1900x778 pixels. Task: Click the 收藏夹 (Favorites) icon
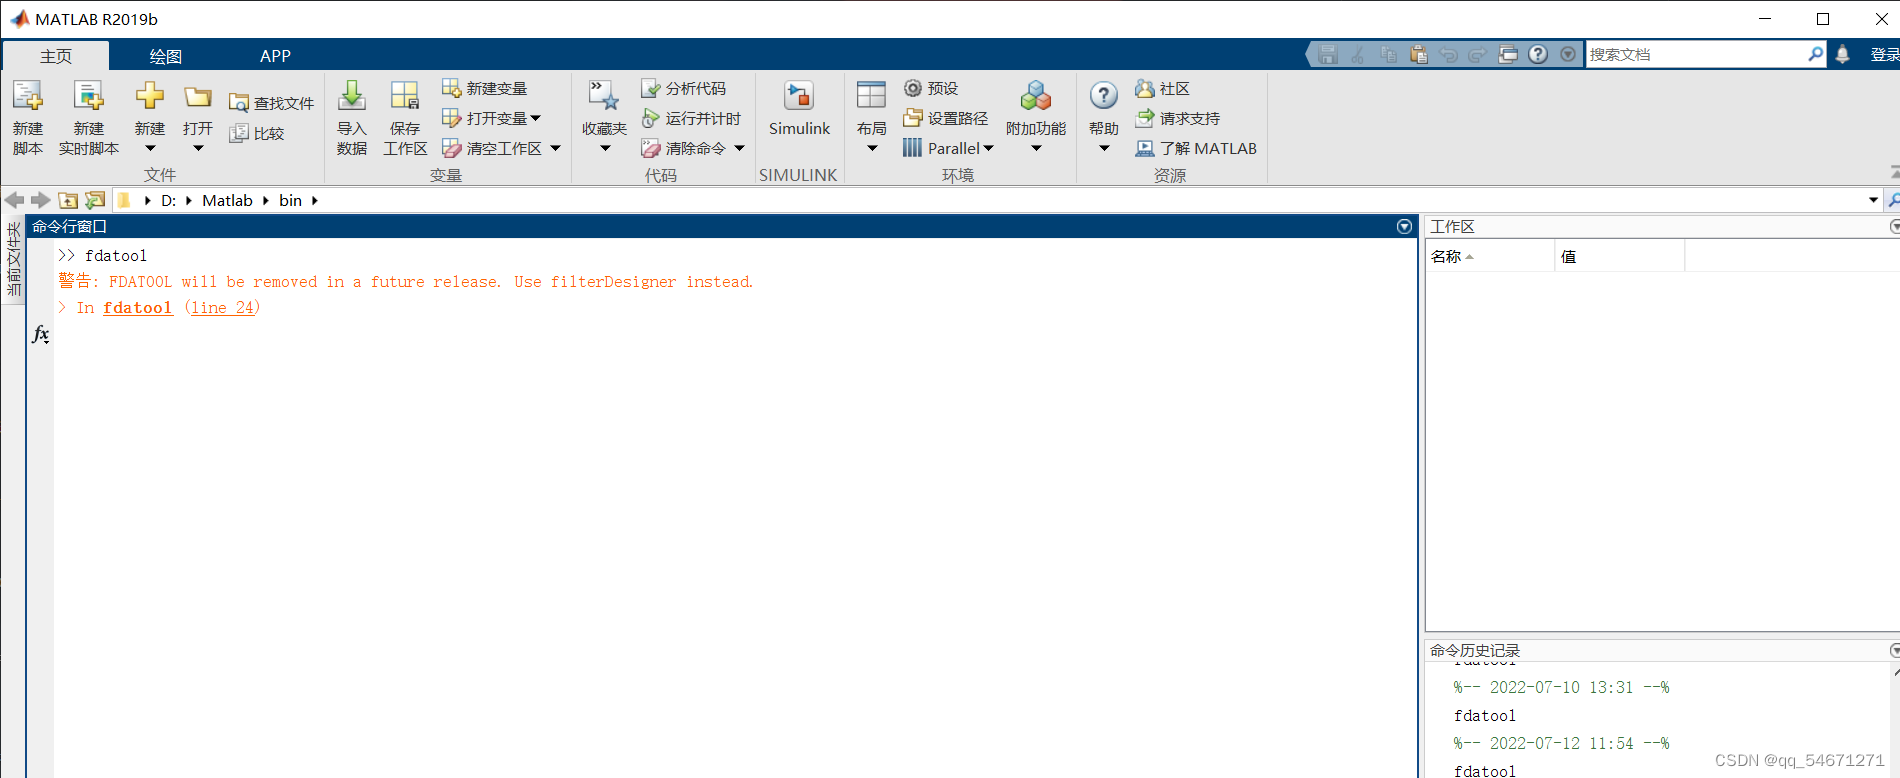click(x=604, y=96)
